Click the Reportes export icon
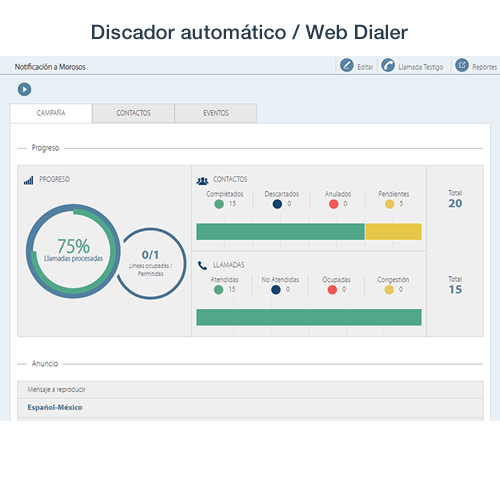 (462, 65)
